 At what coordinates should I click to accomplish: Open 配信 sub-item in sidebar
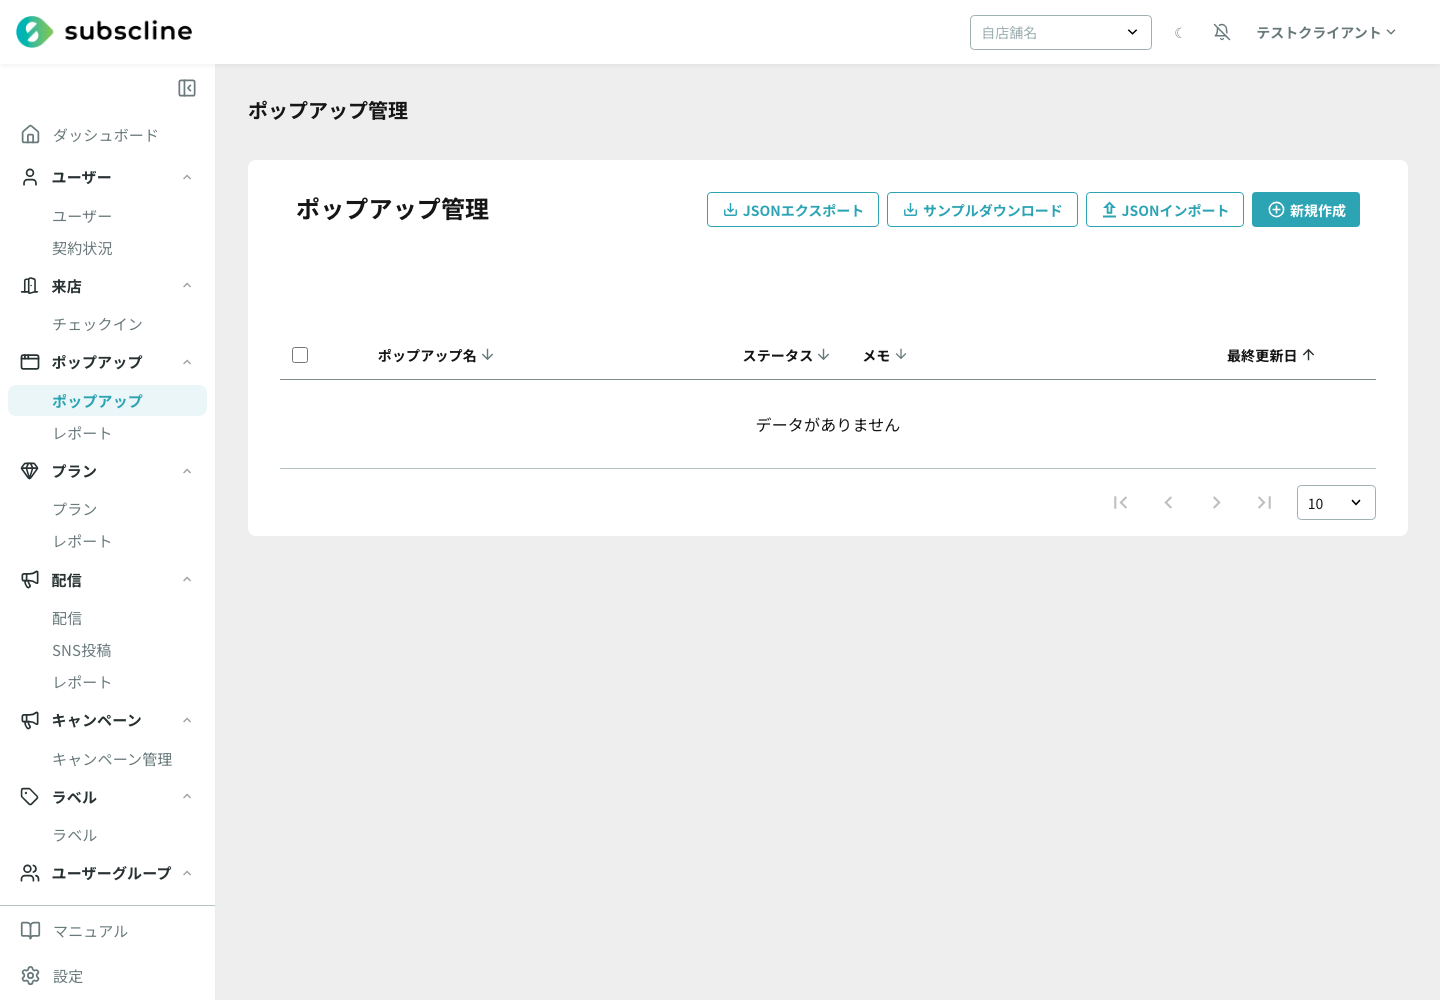(x=67, y=618)
